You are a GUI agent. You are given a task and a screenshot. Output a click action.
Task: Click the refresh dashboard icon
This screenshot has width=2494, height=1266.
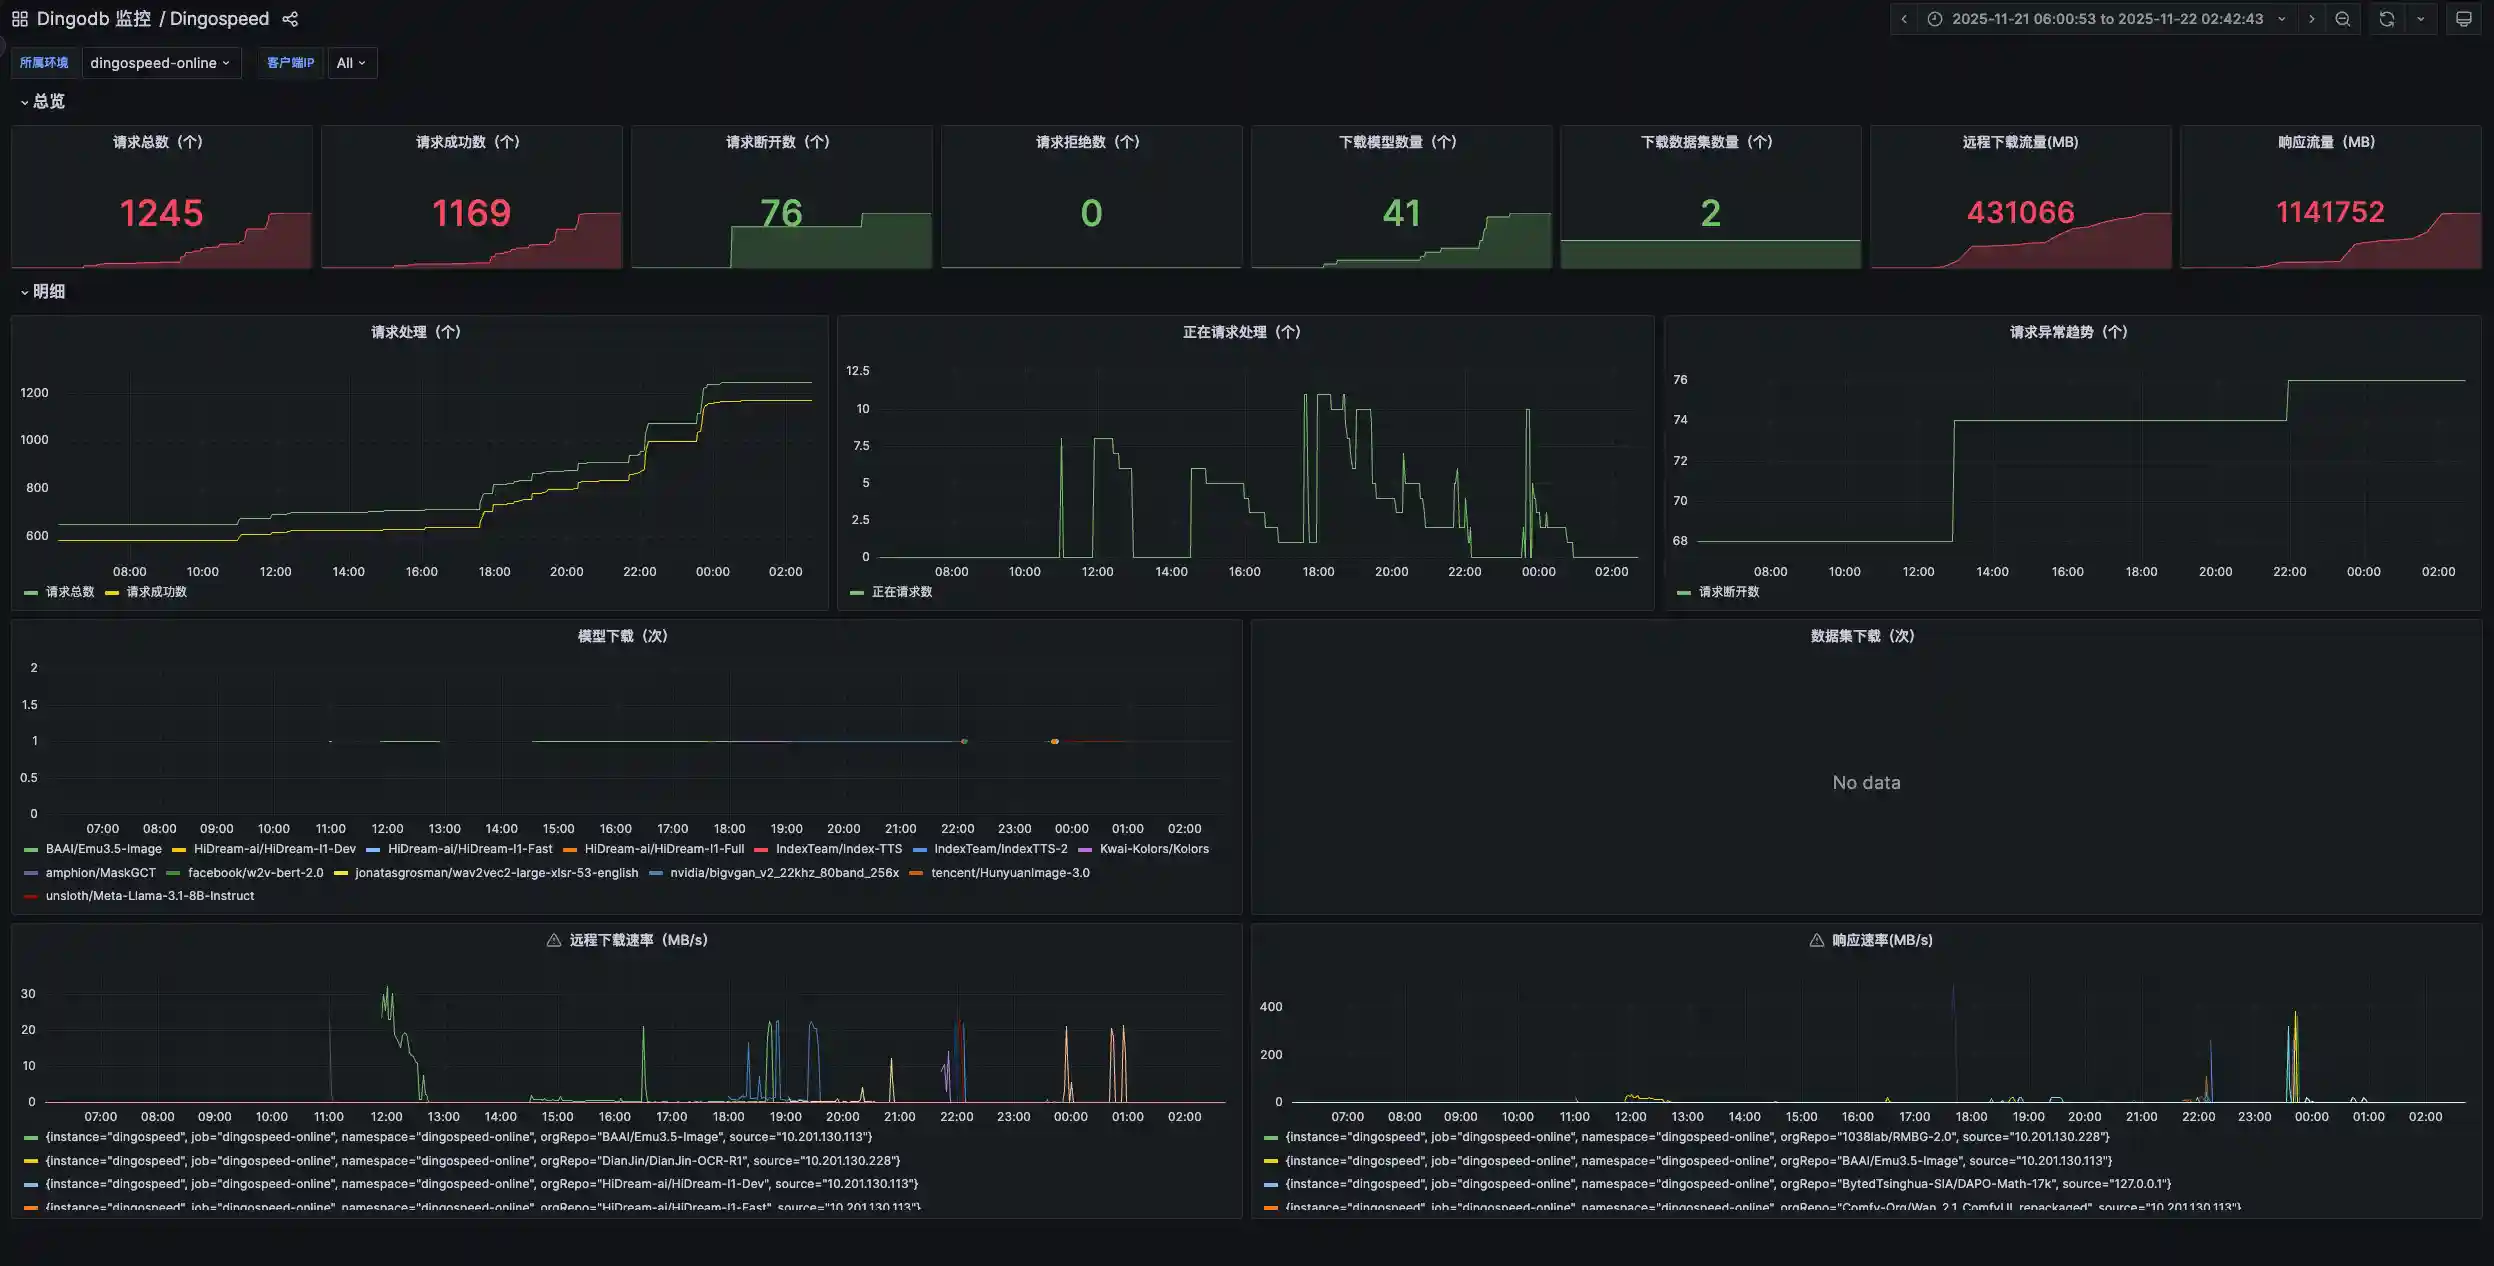point(2388,18)
